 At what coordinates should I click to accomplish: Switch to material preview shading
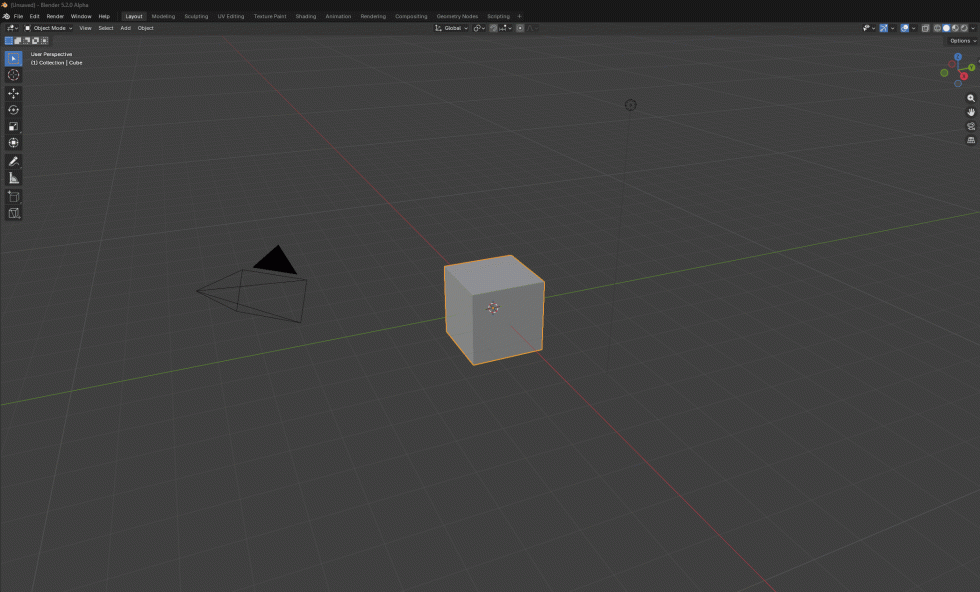pyautogui.click(x=955, y=28)
